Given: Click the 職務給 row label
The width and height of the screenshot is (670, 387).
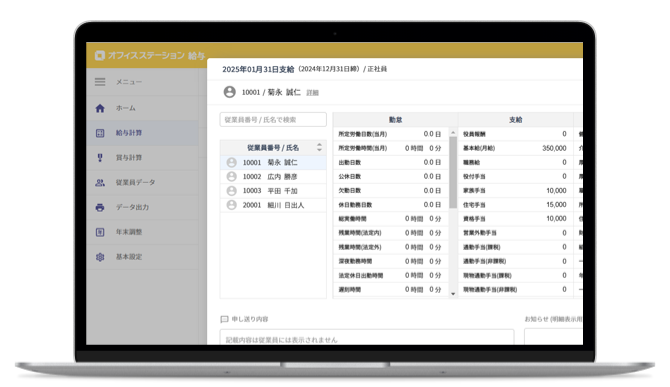Looking at the screenshot, I should point(471,162).
